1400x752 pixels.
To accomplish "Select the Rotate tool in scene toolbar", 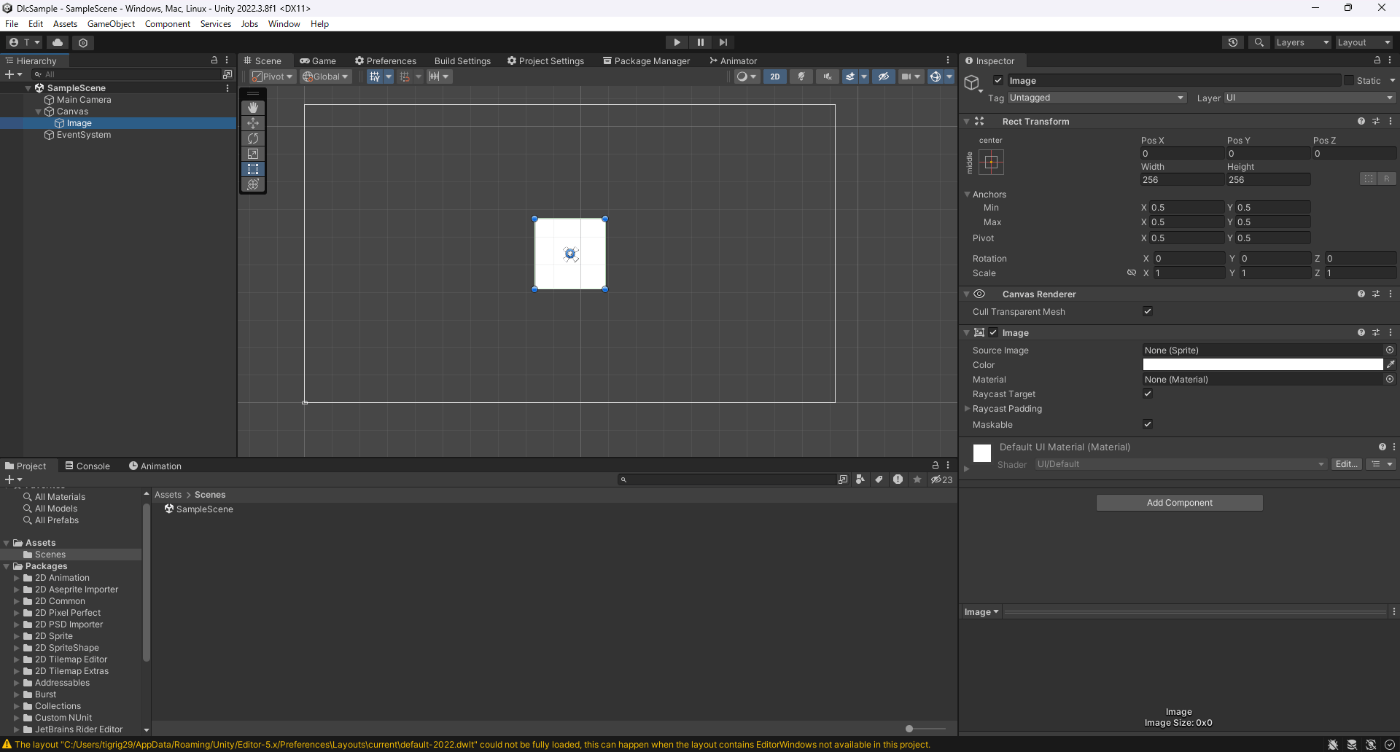I will (253, 138).
